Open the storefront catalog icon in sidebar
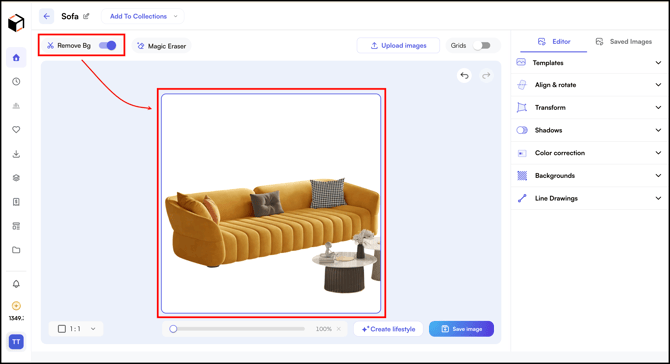The height and width of the screenshot is (364, 670). pos(16,226)
